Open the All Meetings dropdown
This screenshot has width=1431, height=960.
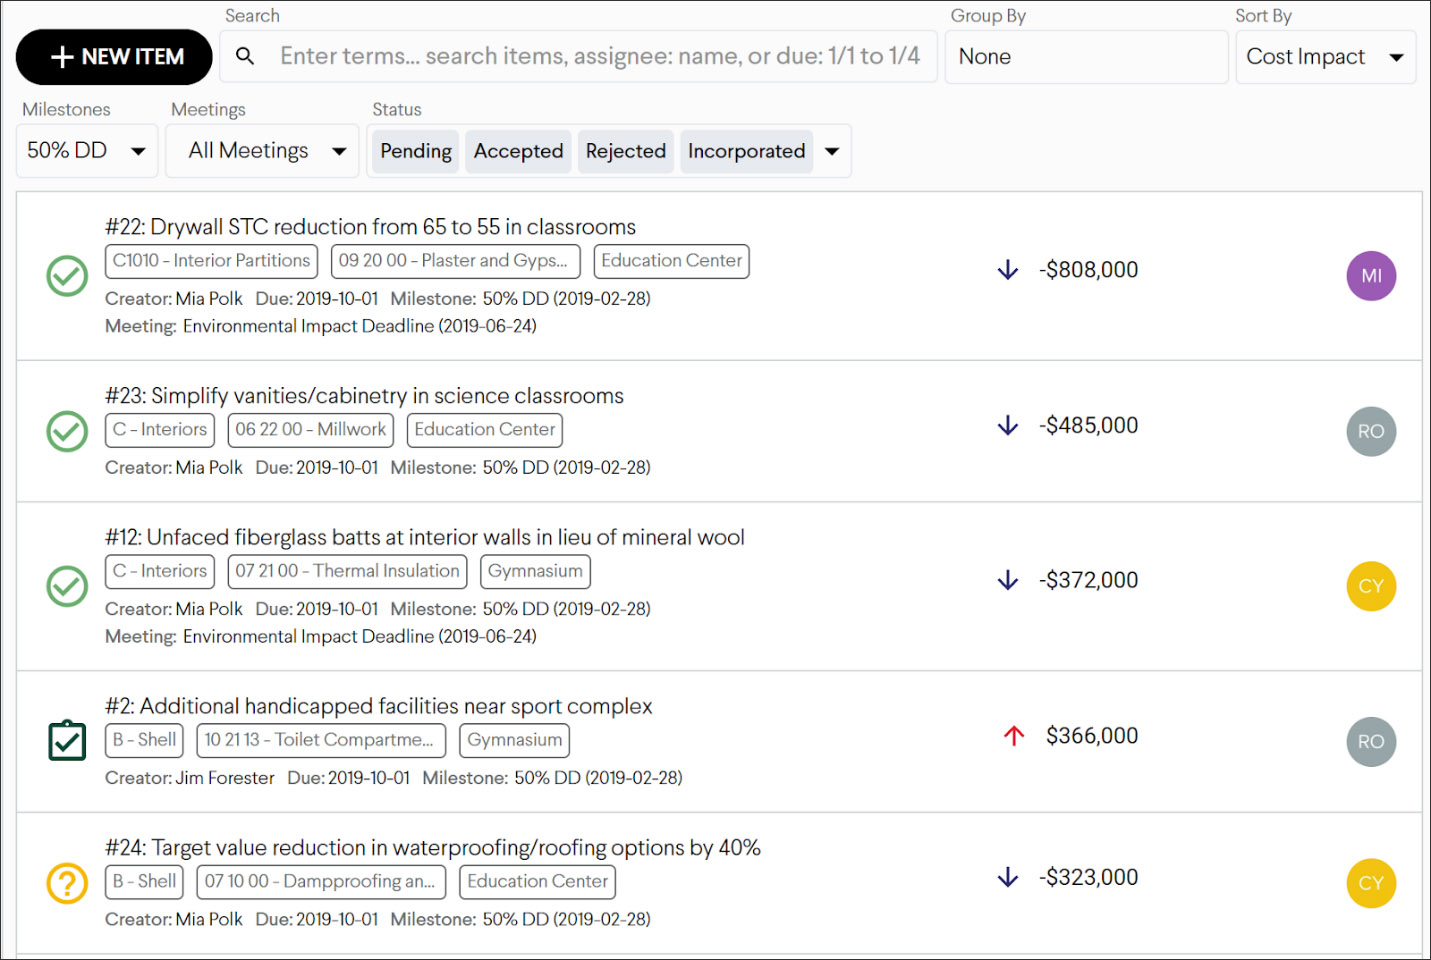[x=262, y=151]
